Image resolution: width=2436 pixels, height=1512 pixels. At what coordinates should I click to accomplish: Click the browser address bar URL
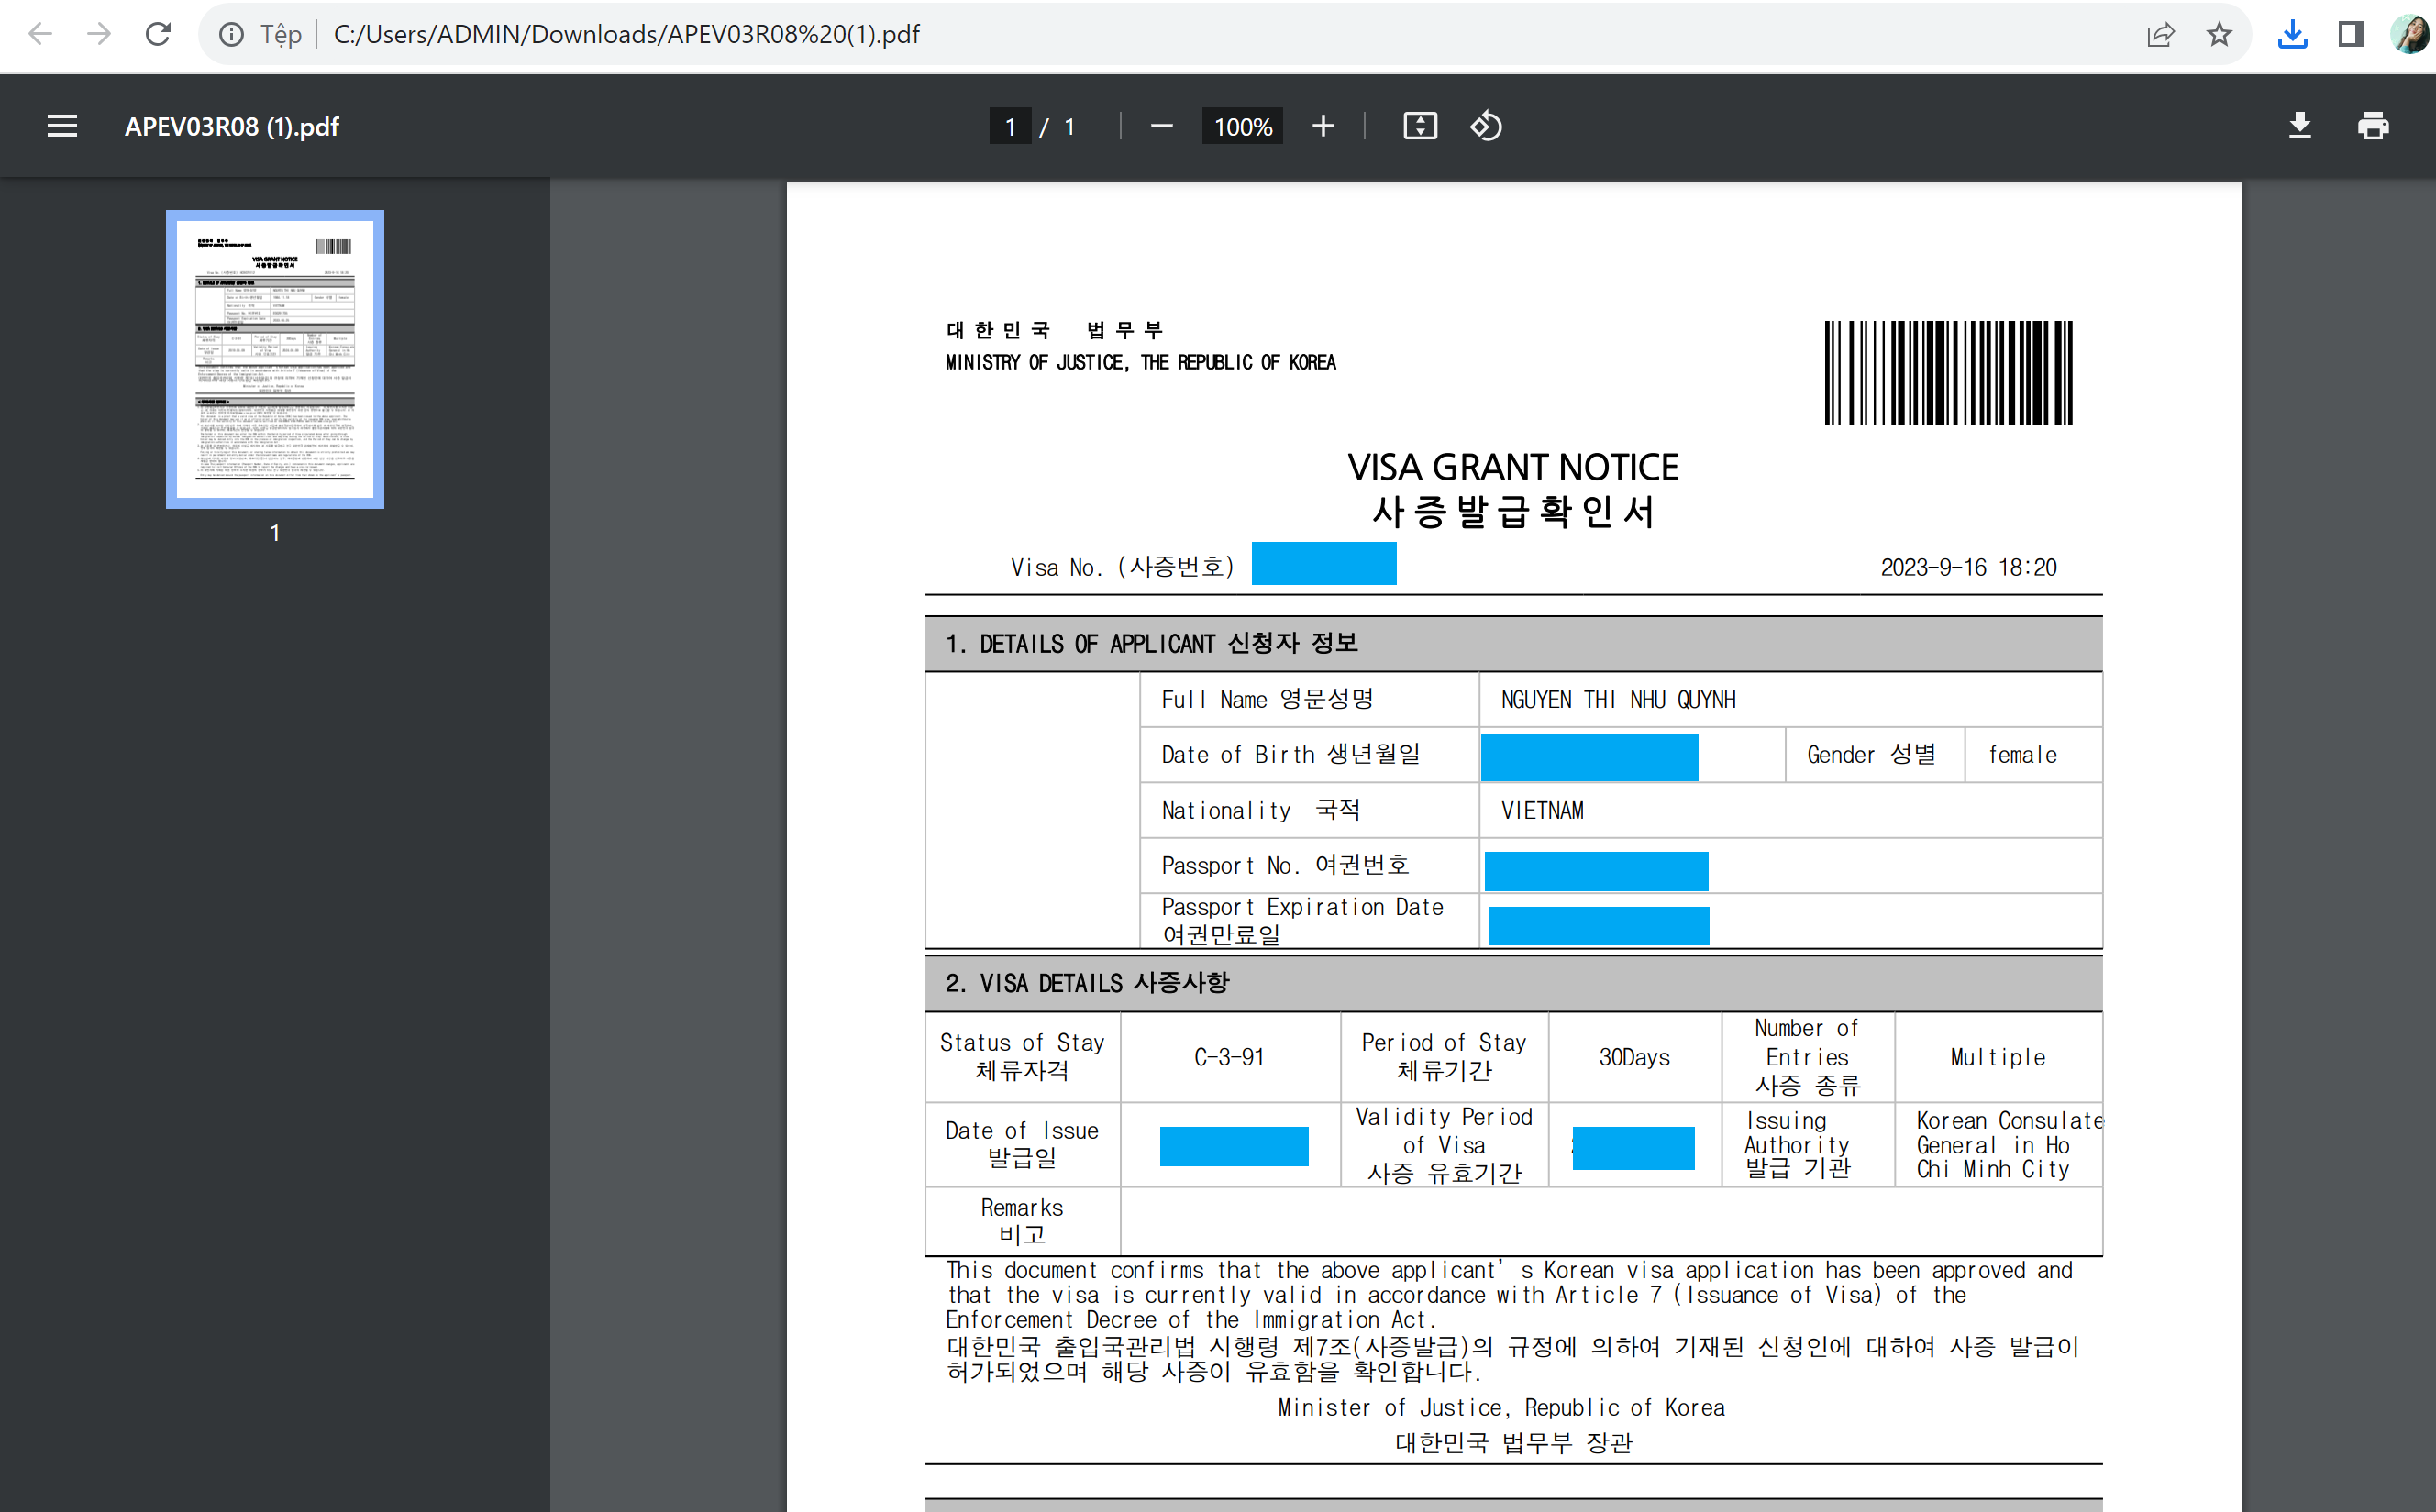626,34
